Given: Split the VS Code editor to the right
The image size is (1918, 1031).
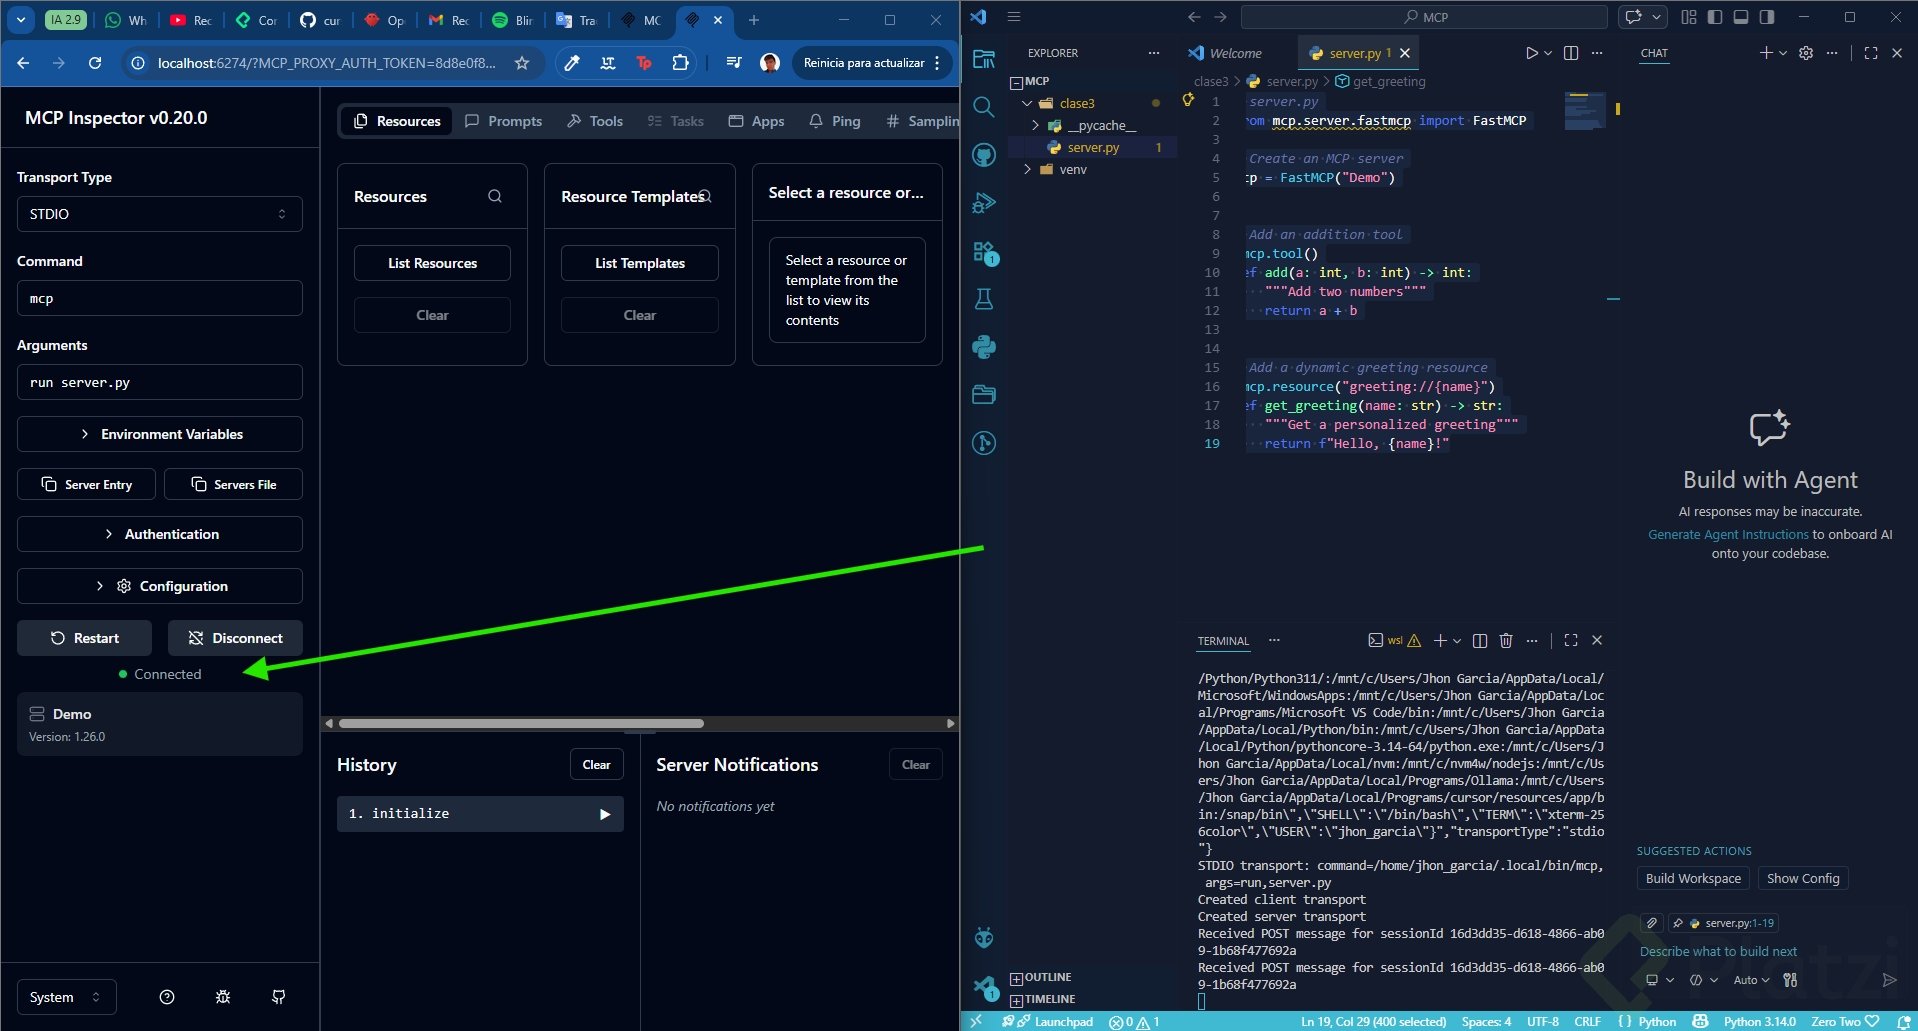Looking at the screenshot, I should [1571, 53].
